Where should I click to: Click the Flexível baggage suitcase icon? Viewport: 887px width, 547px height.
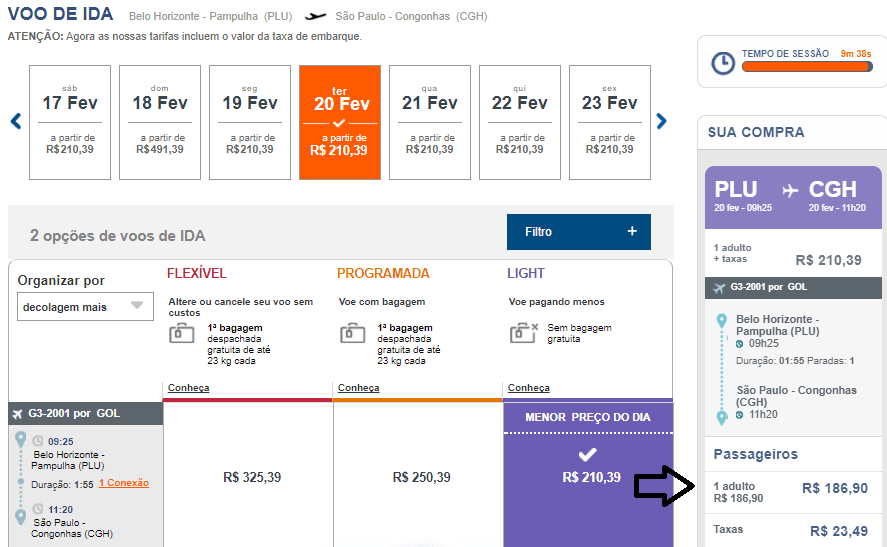tap(182, 333)
